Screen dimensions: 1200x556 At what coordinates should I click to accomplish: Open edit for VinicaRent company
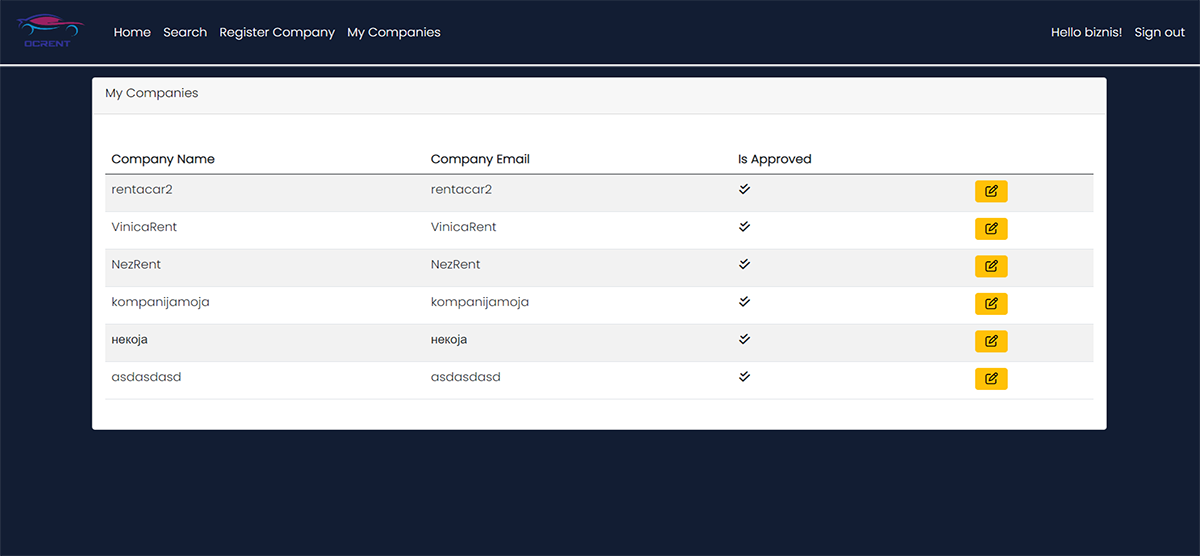tap(990, 229)
